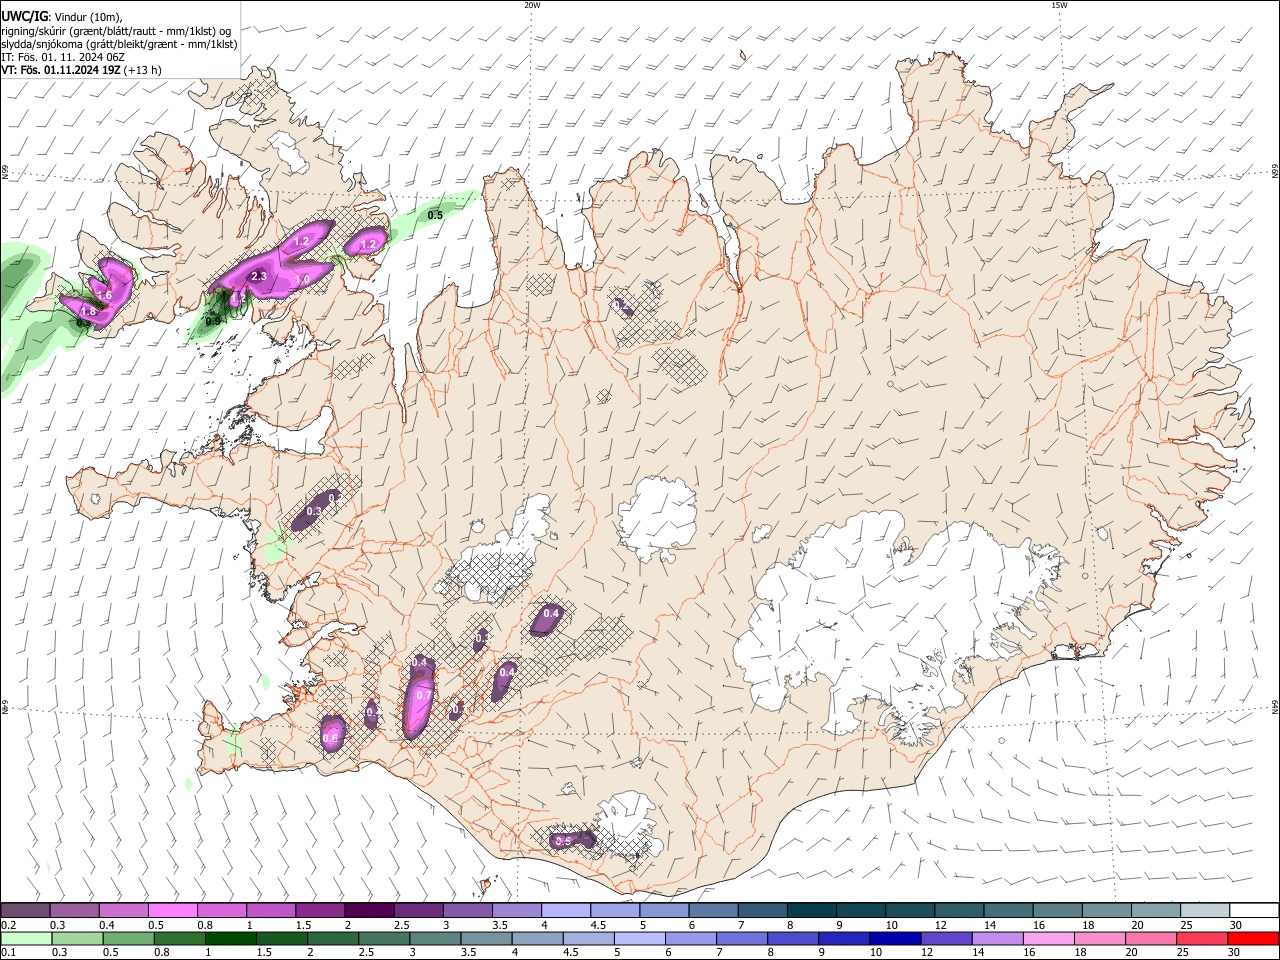Screen dimensions: 1280x960
Task: Pick the violet swatch between 12 and 14 in the lower legend
Action: point(947,938)
